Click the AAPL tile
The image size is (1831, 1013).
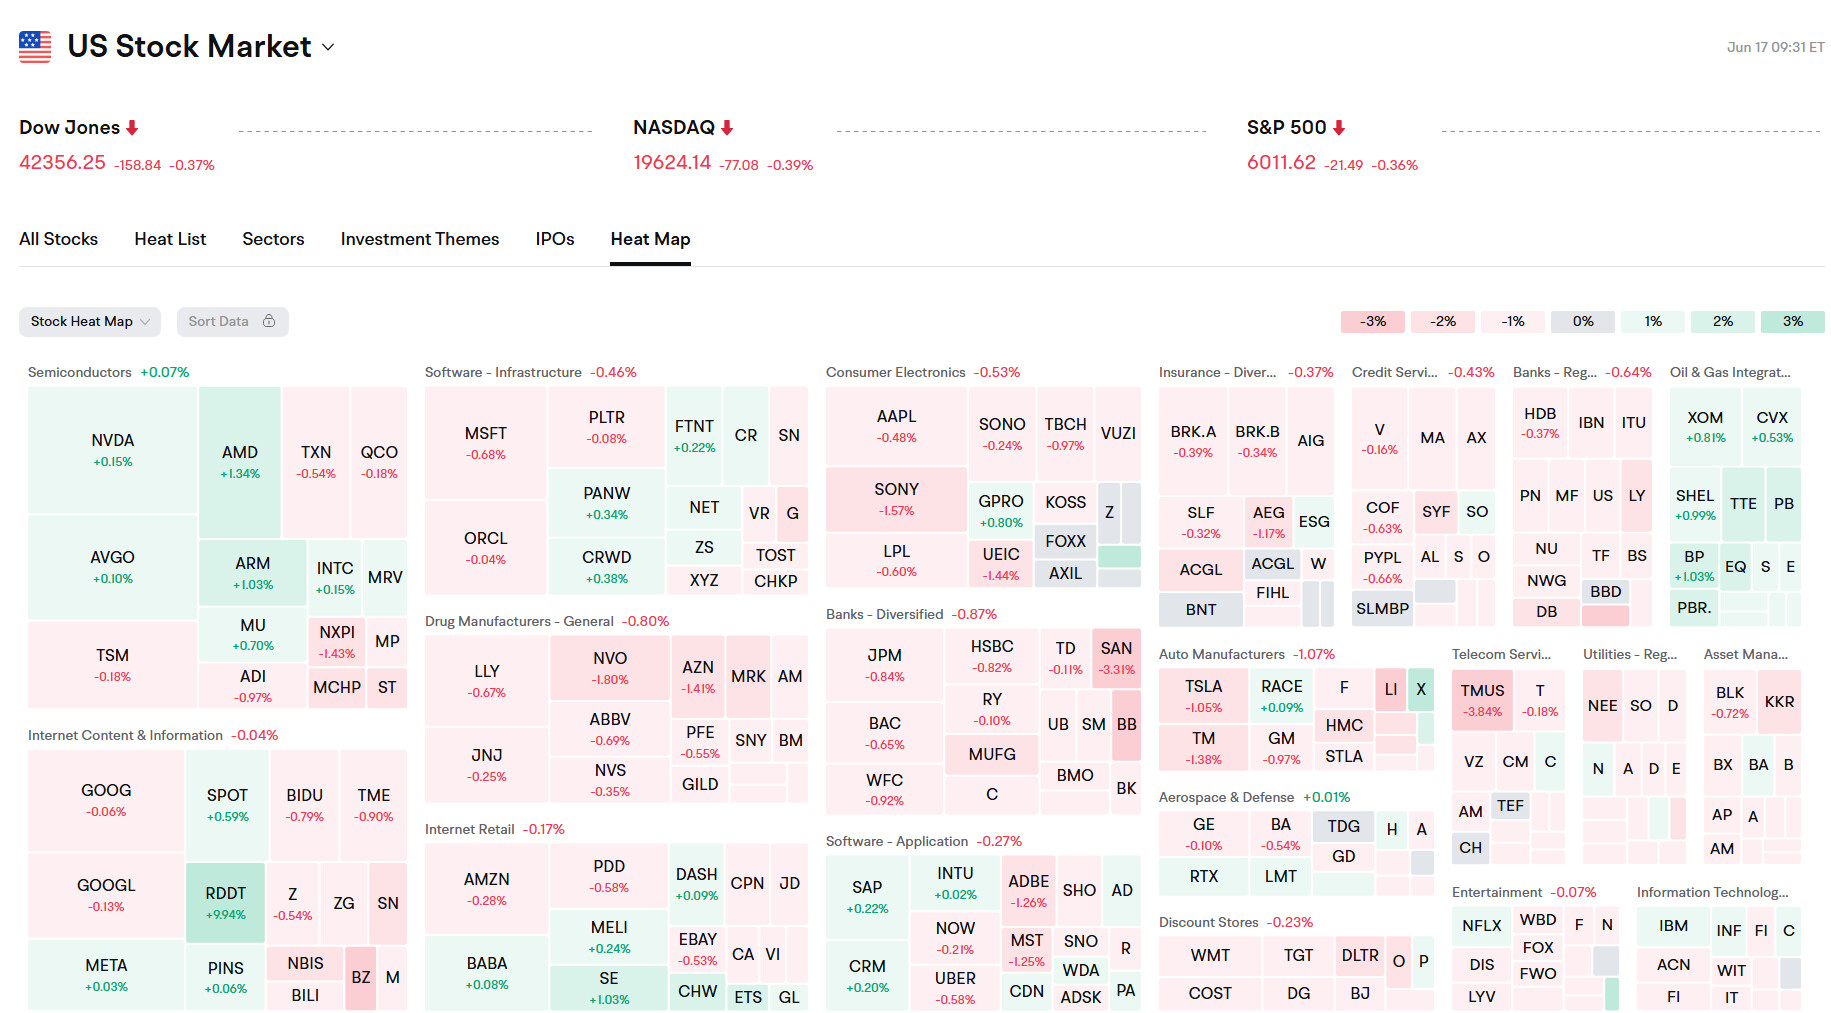[897, 426]
